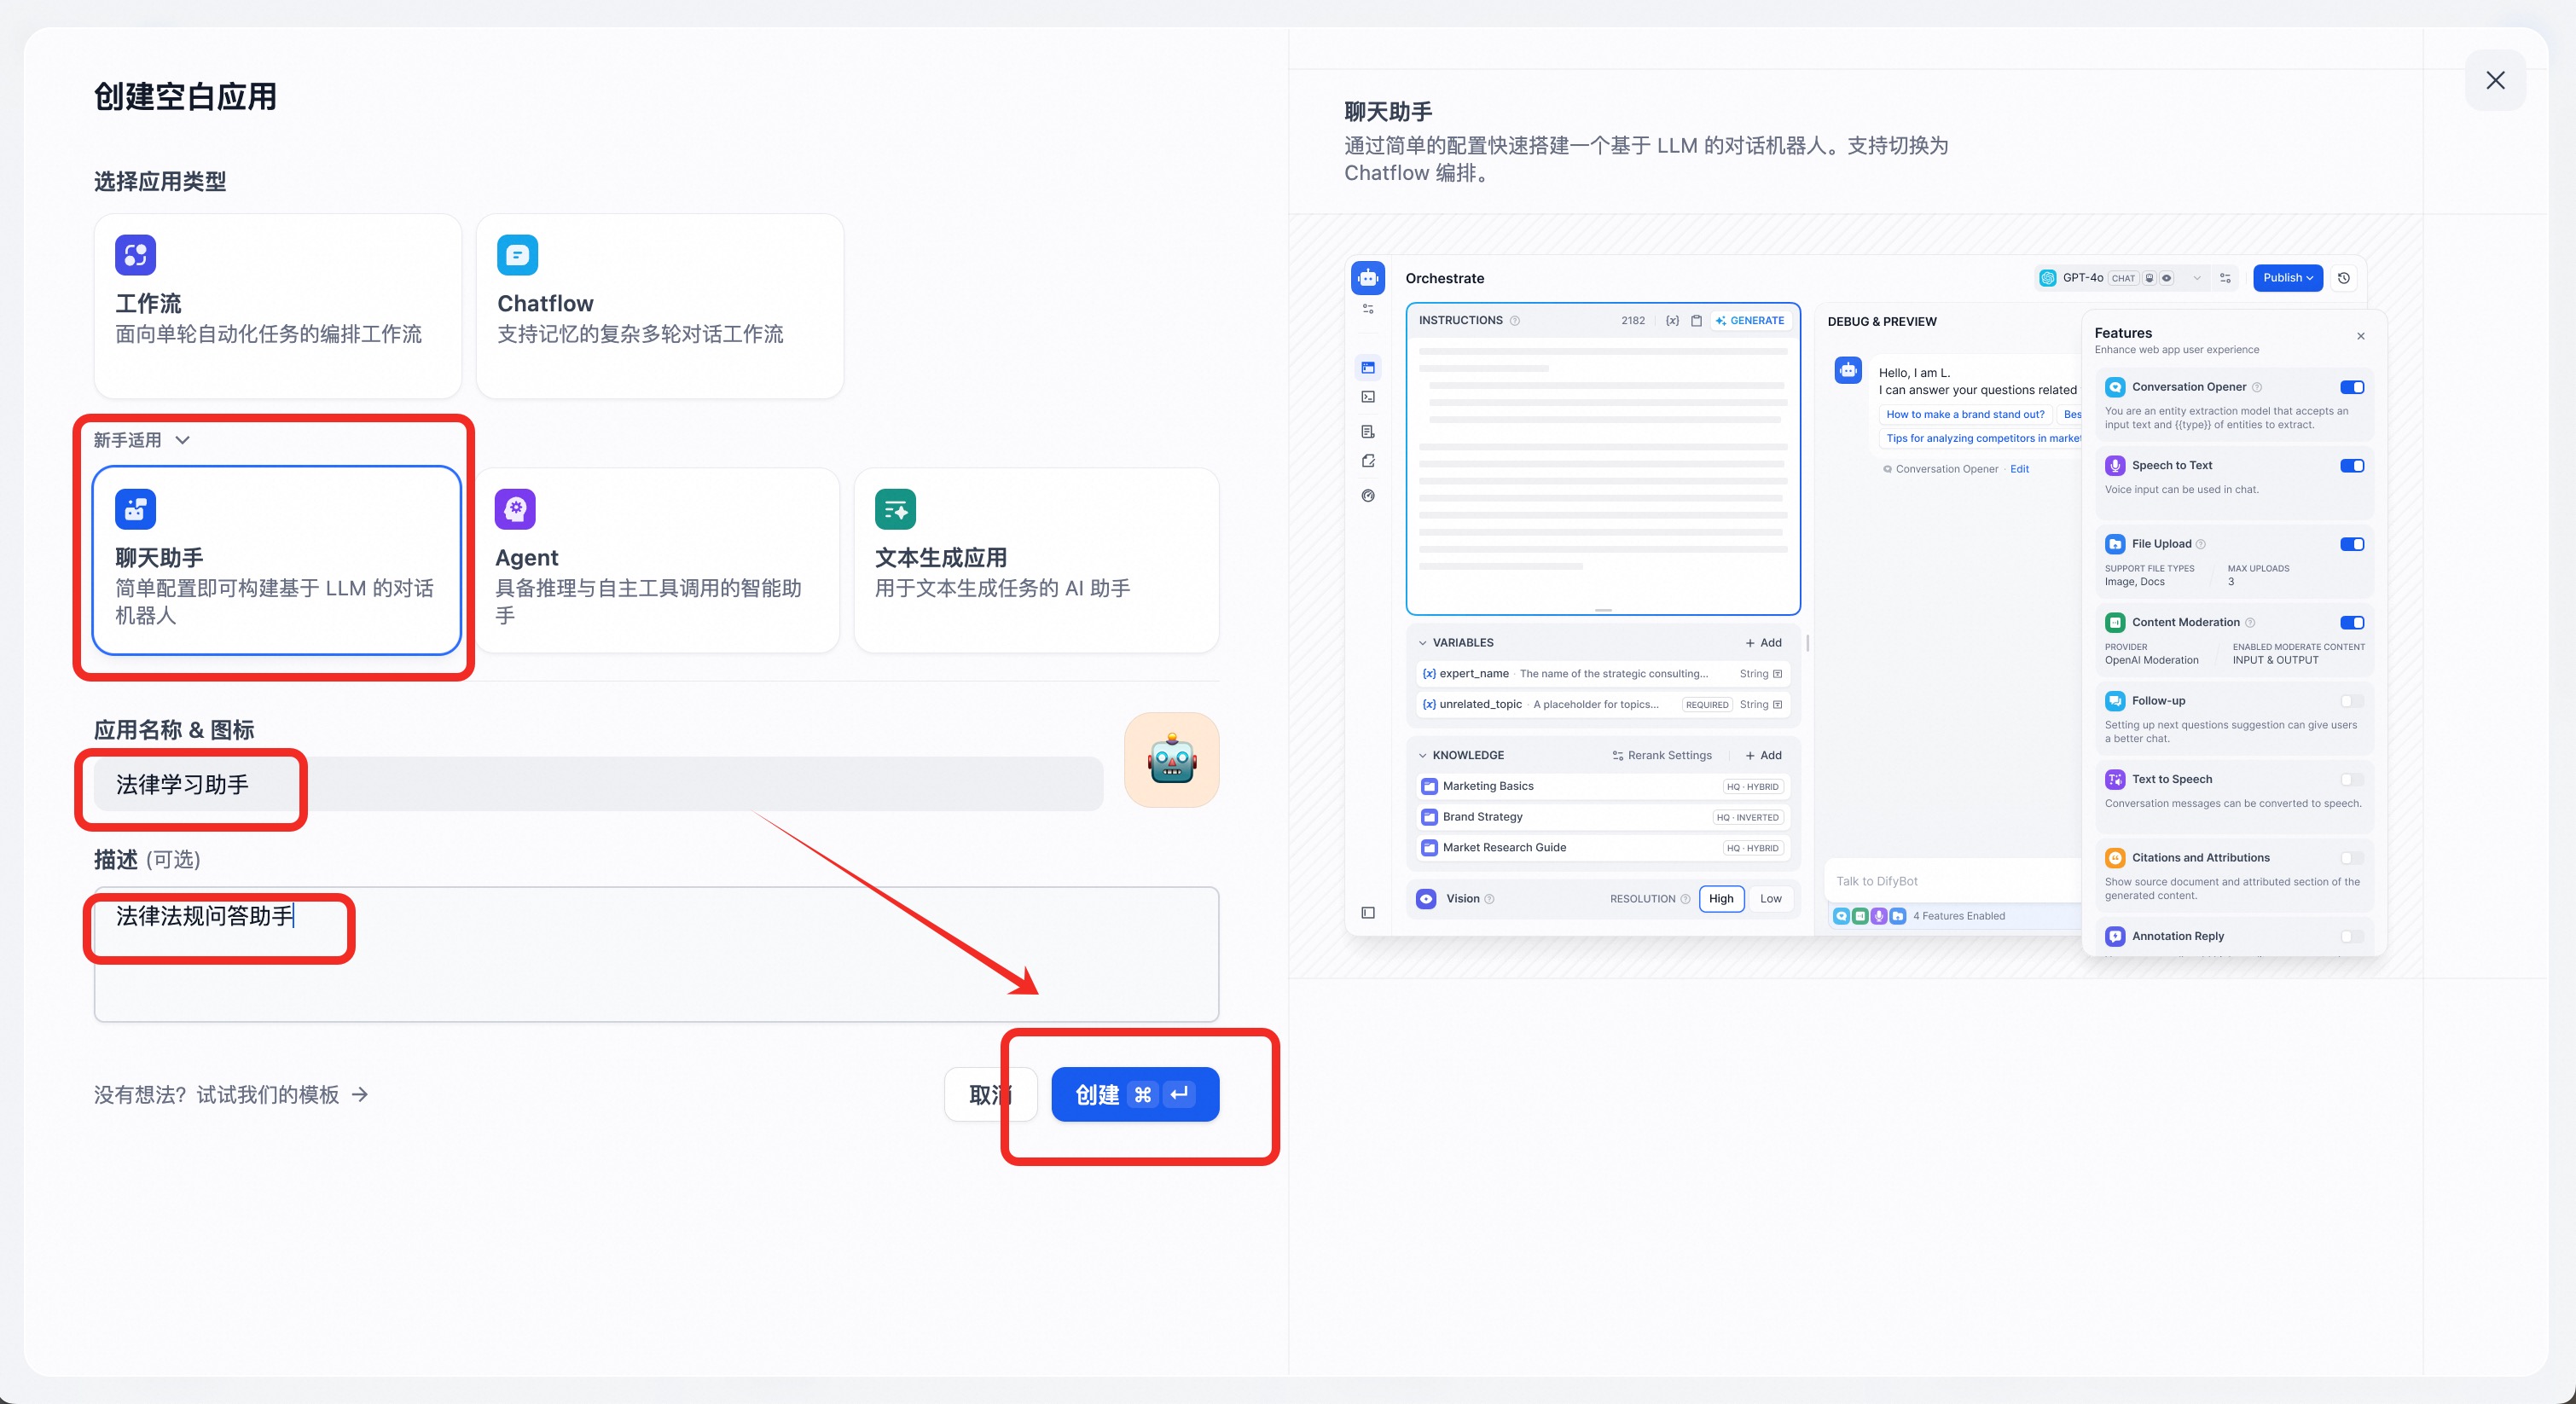The height and width of the screenshot is (1404, 2576).
Task: Toggle Conversation Opener feature switch
Action: pyautogui.click(x=2351, y=387)
